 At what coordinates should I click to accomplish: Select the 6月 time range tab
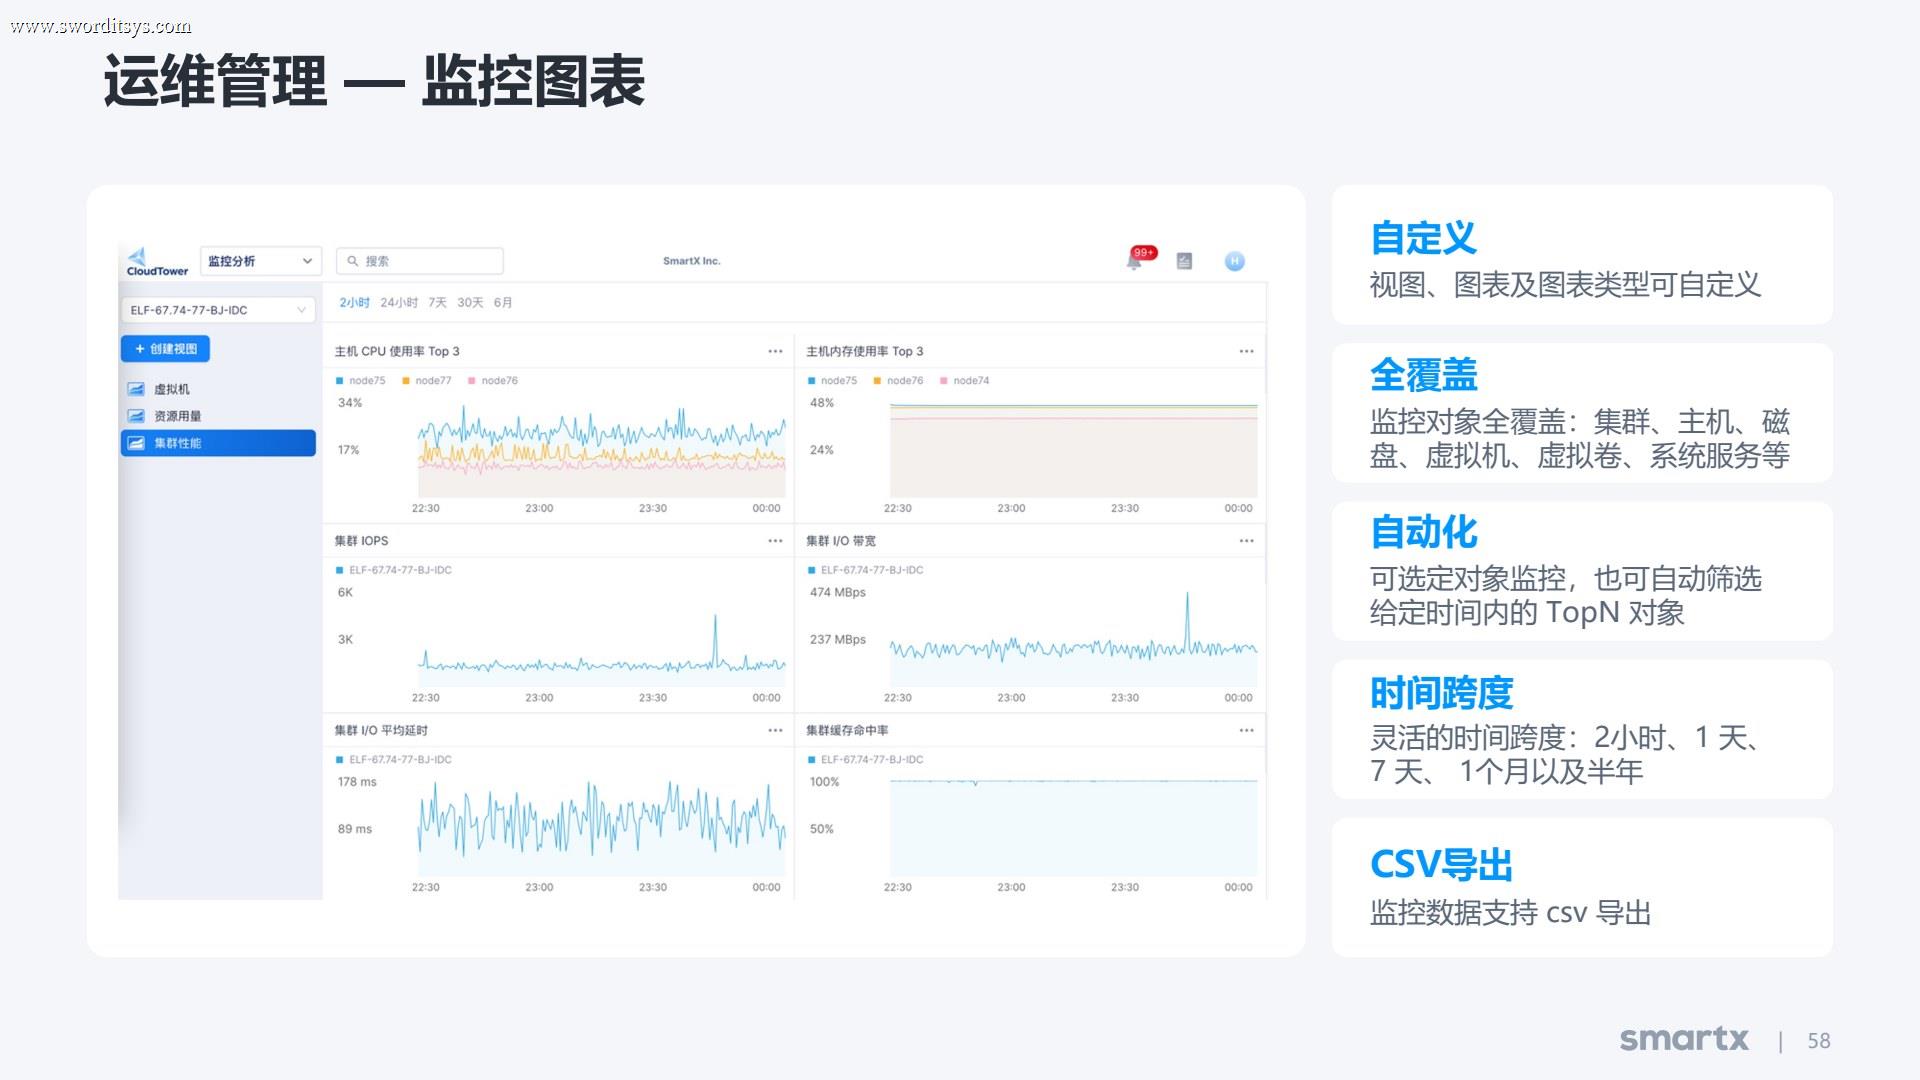click(x=503, y=303)
